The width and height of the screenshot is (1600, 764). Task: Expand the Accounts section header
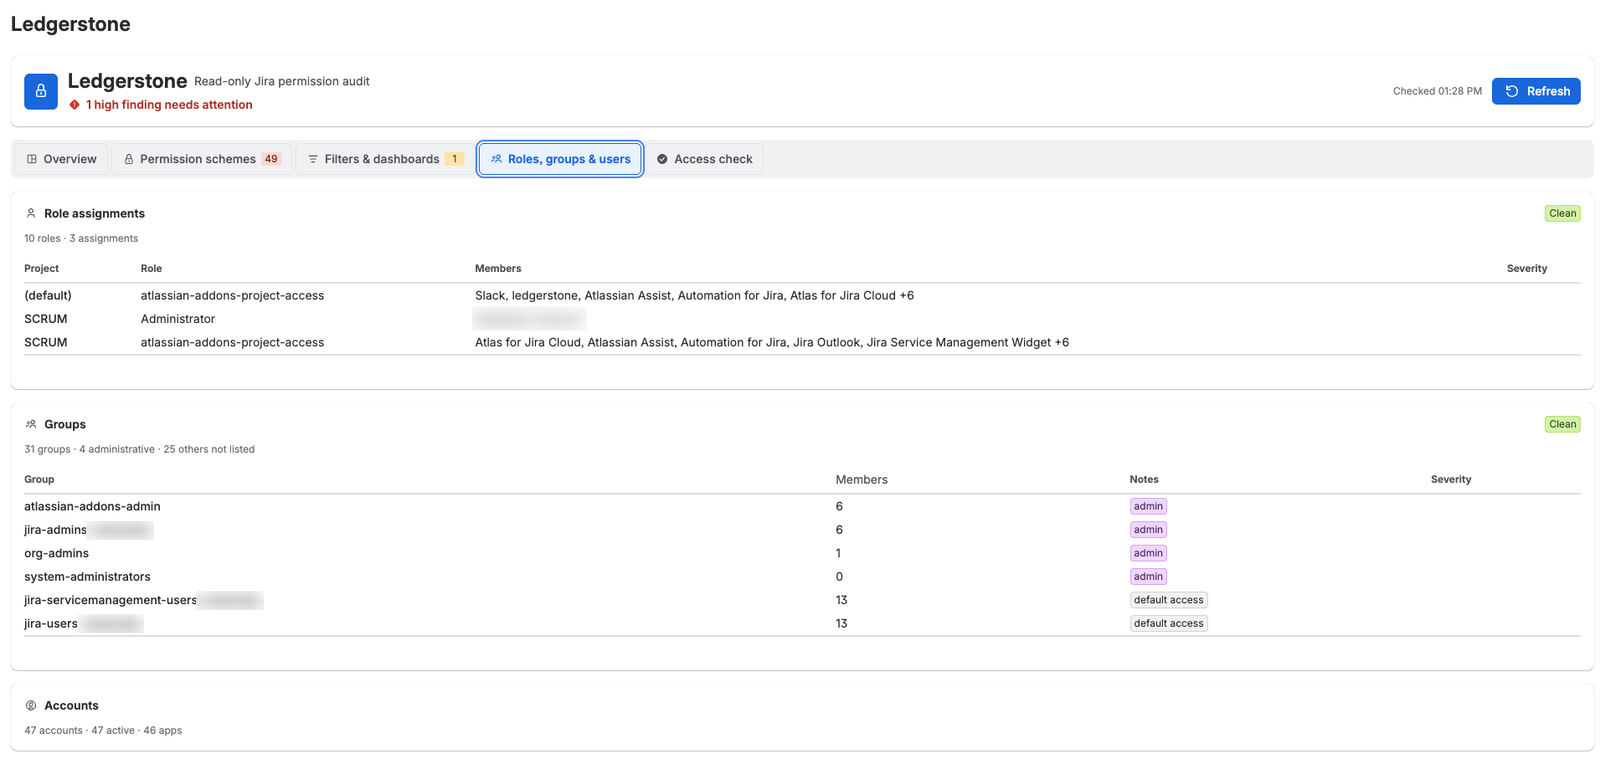(71, 706)
